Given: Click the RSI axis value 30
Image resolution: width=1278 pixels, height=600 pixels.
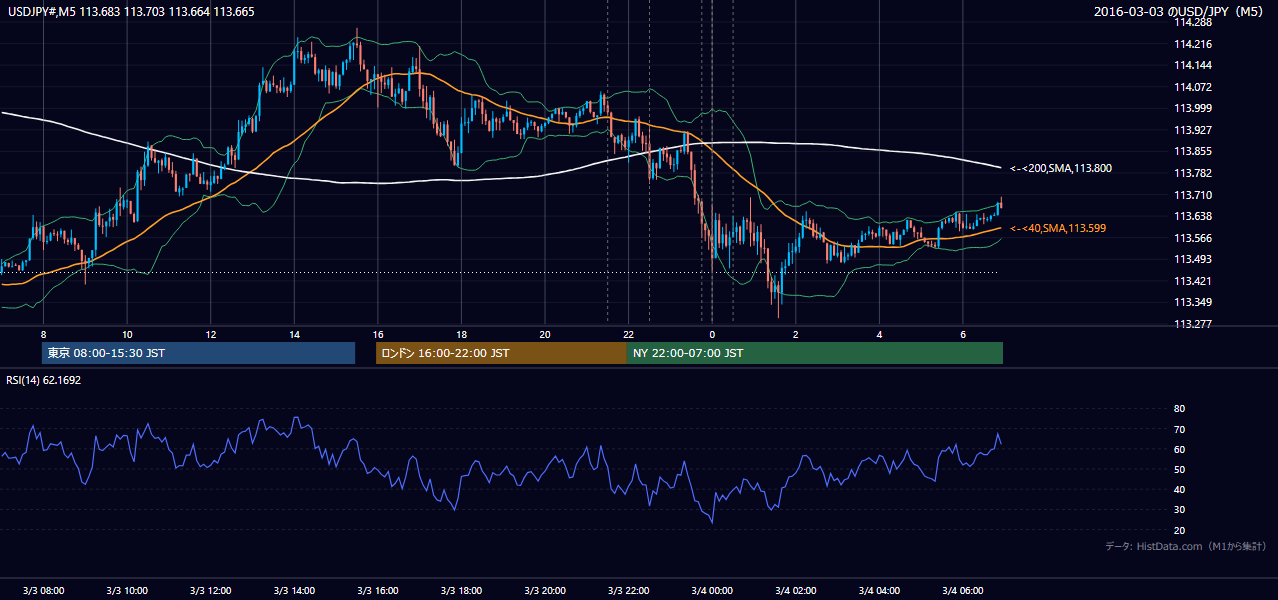Looking at the screenshot, I should coord(1179,510).
